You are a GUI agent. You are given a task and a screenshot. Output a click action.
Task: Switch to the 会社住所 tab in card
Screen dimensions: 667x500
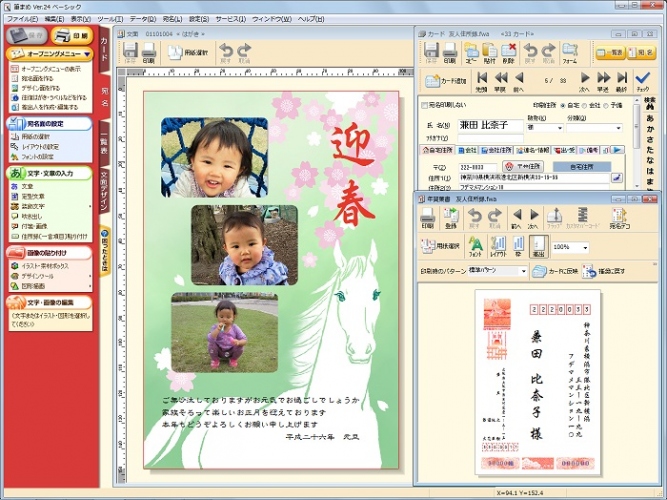[x=496, y=150]
